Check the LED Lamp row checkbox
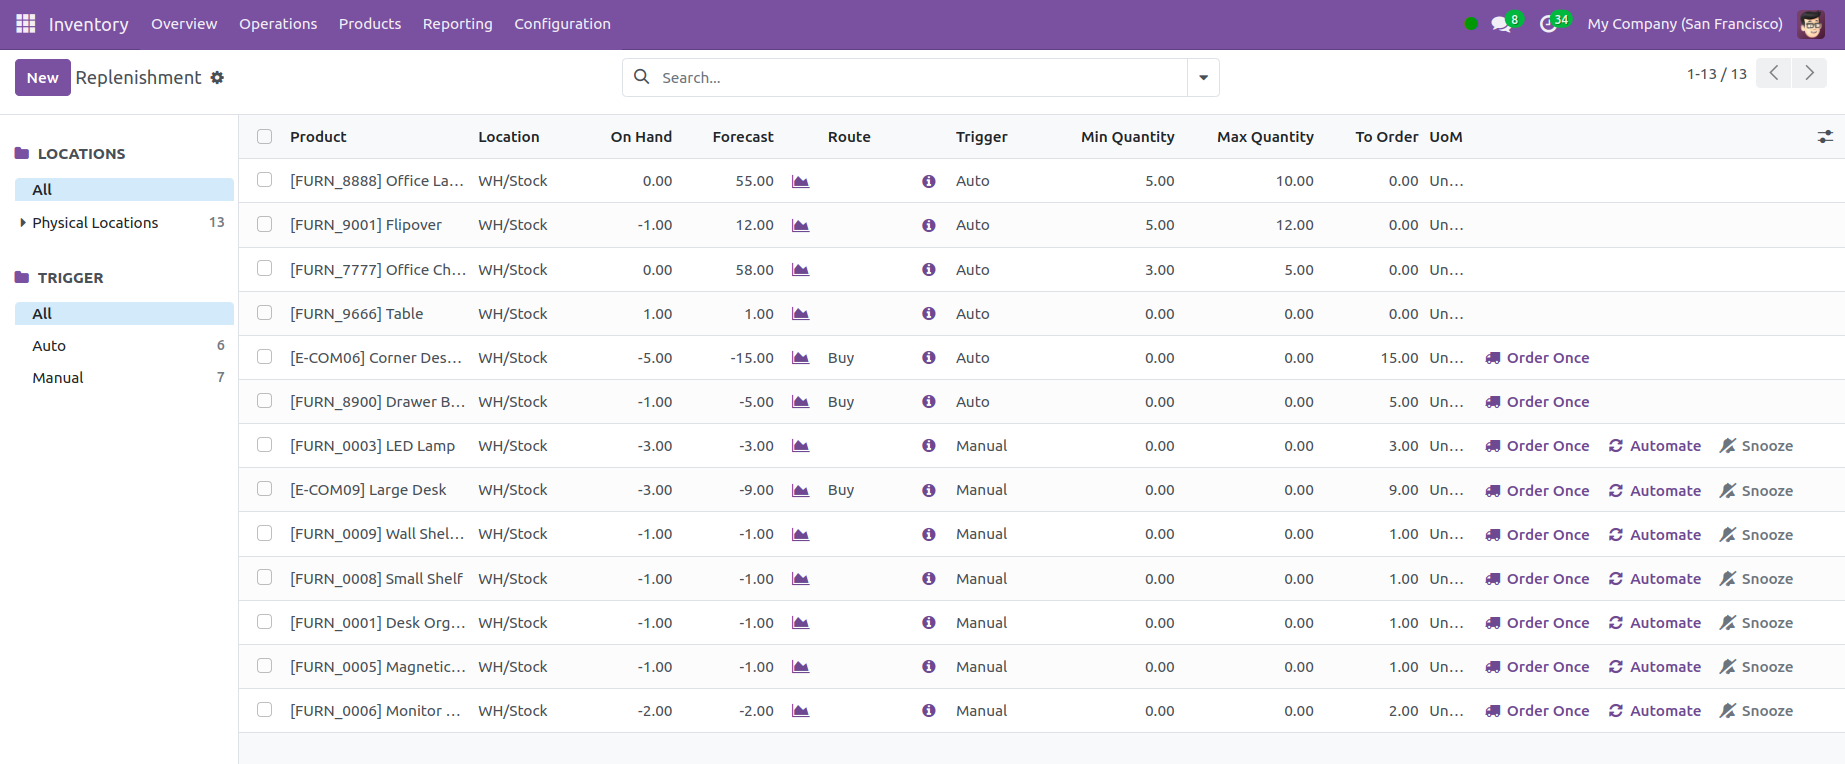This screenshot has width=1845, height=764. click(264, 445)
